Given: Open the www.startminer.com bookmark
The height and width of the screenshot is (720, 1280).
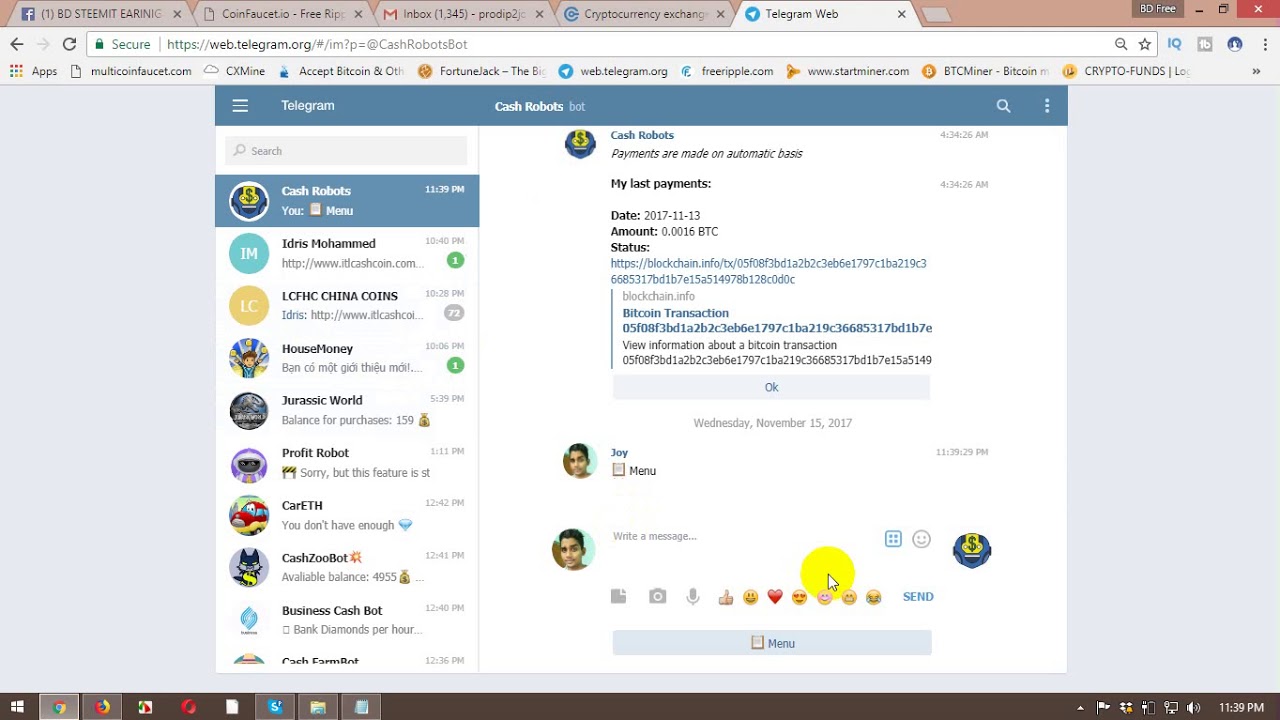Looking at the screenshot, I should click(848, 71).
